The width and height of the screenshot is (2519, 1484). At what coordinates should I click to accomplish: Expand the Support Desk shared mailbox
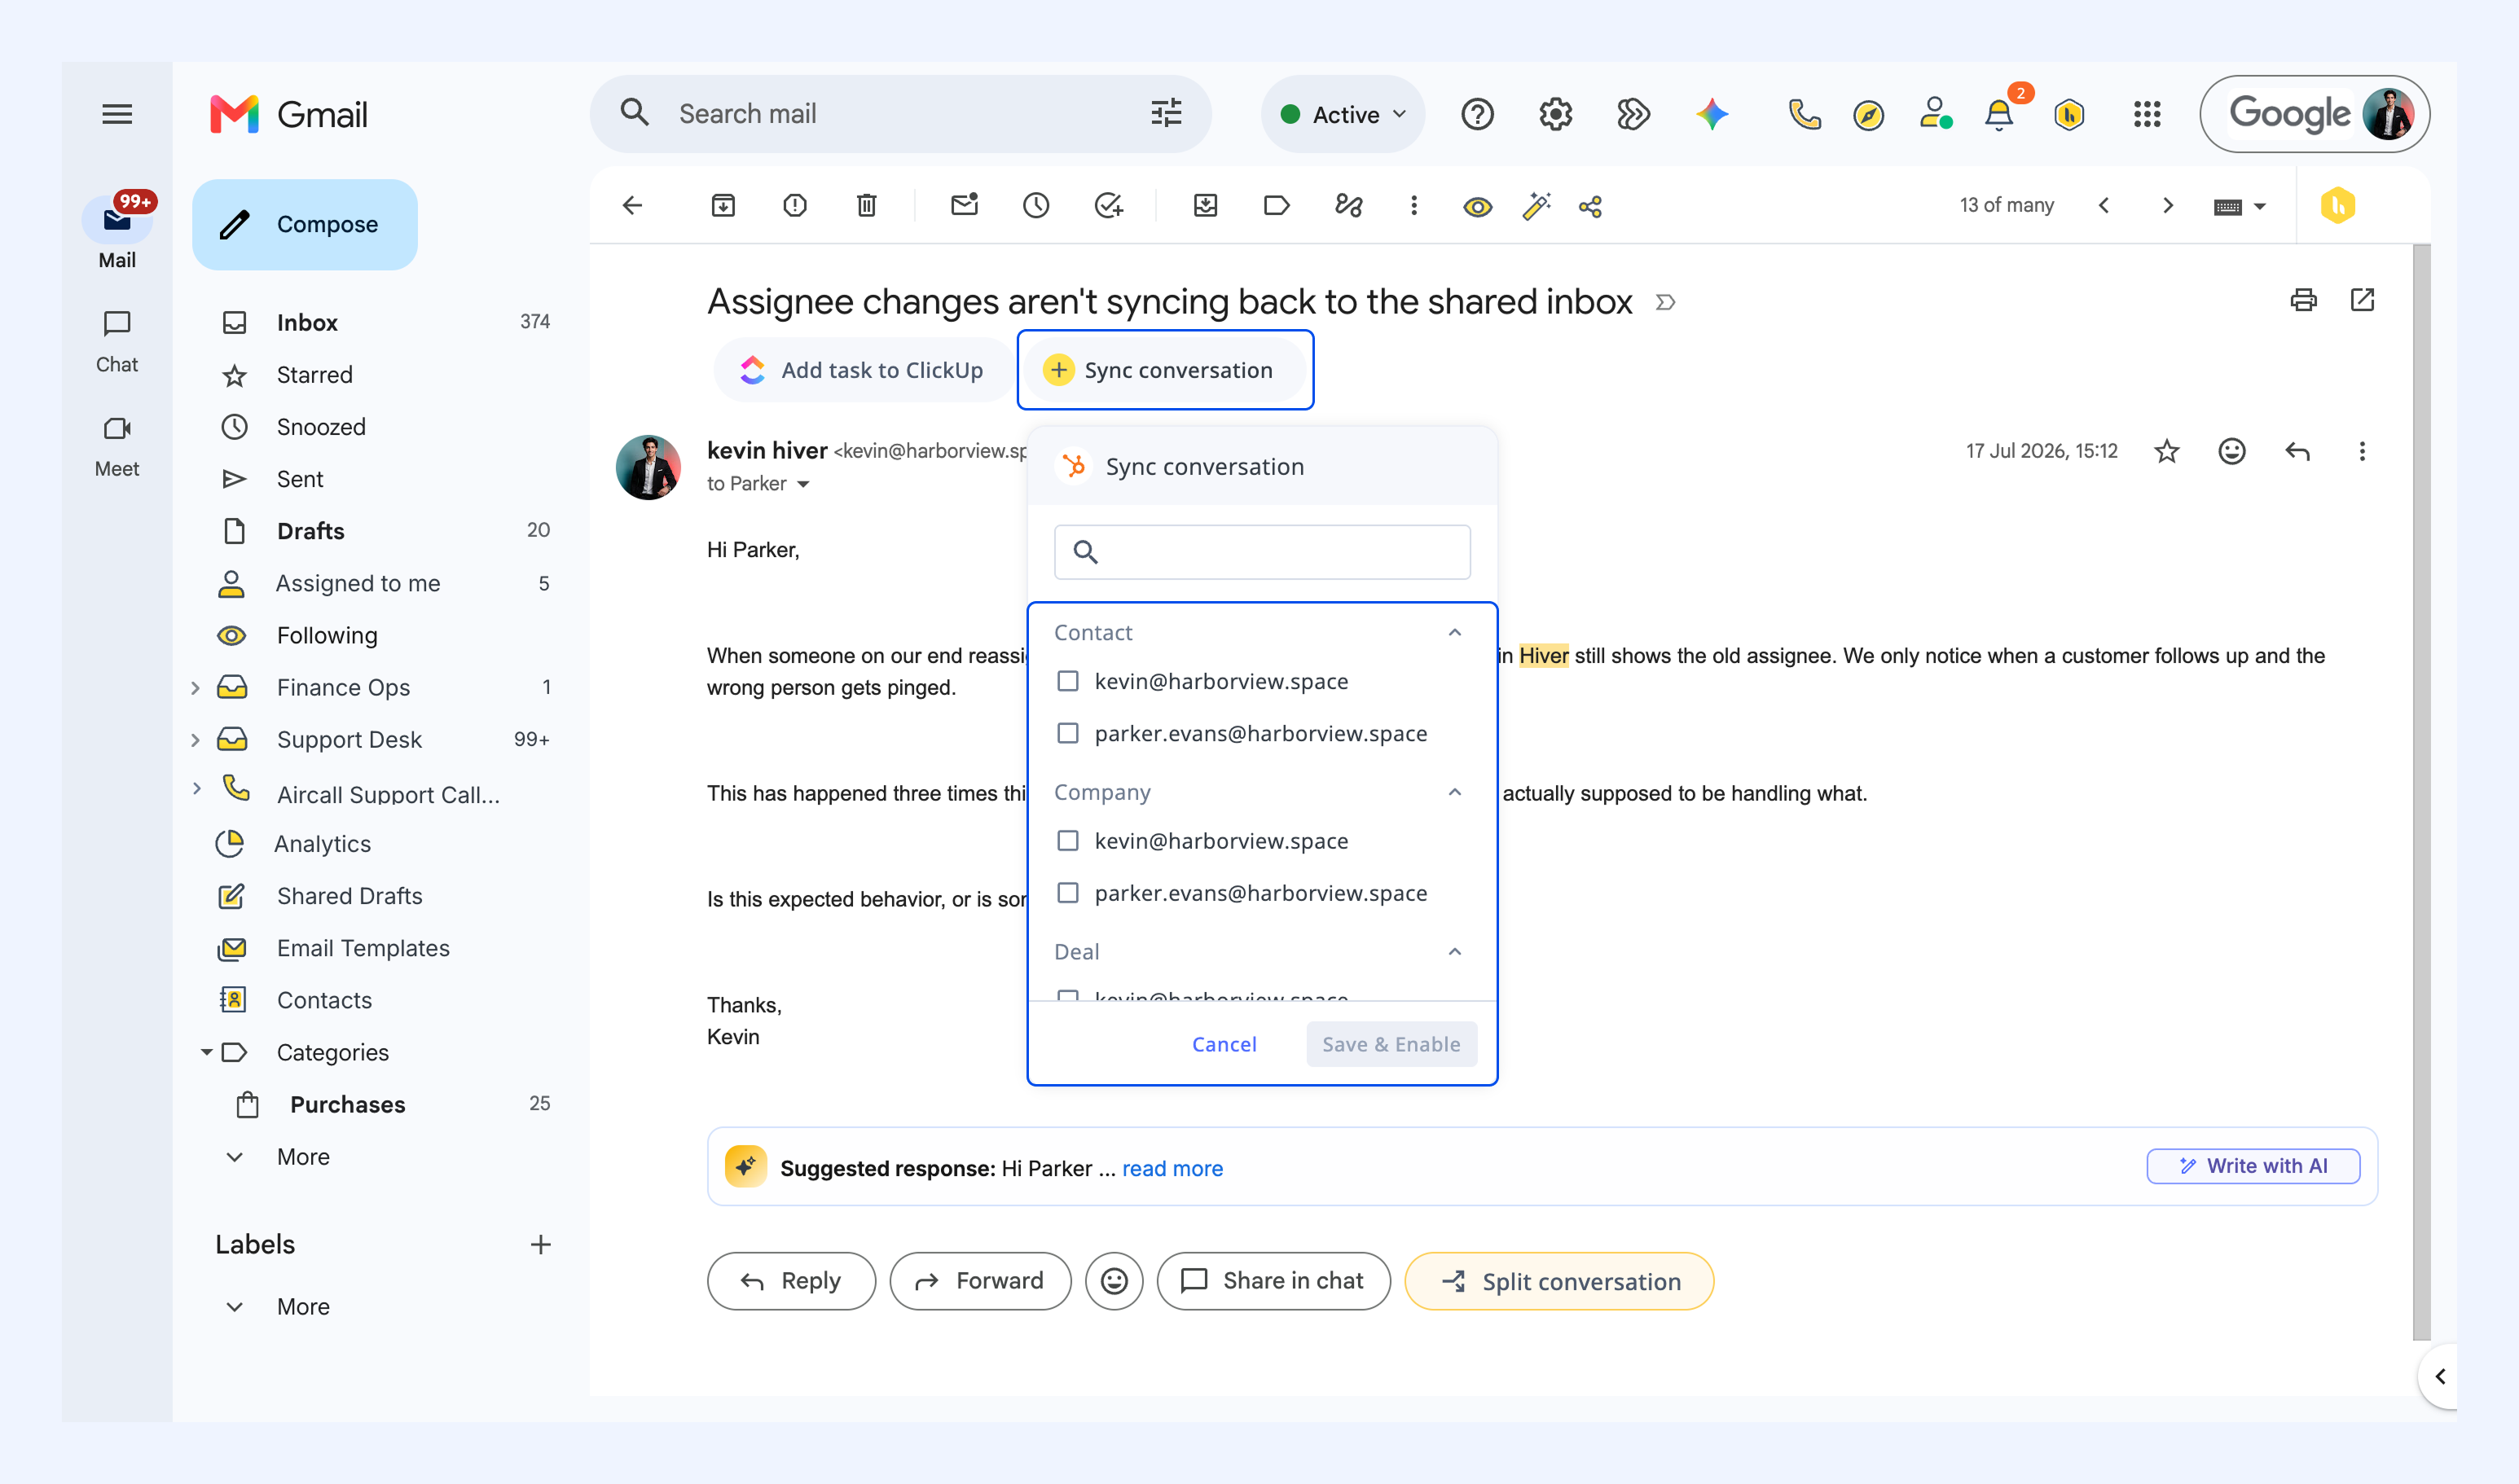[196, 740]
